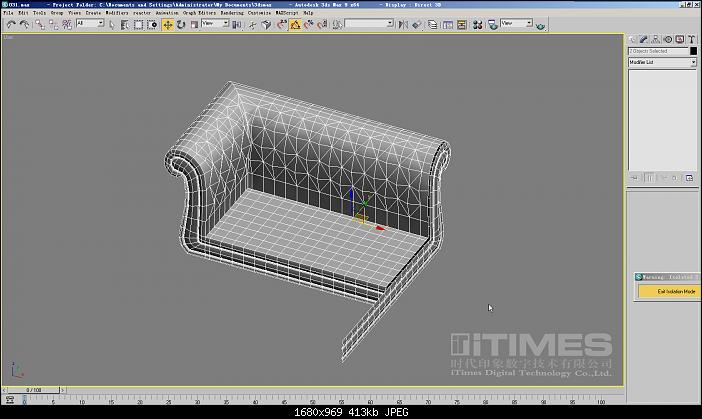The width and height of the screenshot is (702, 419).
Task: Click the Select Object arrow tool
Action: (111, 24)
